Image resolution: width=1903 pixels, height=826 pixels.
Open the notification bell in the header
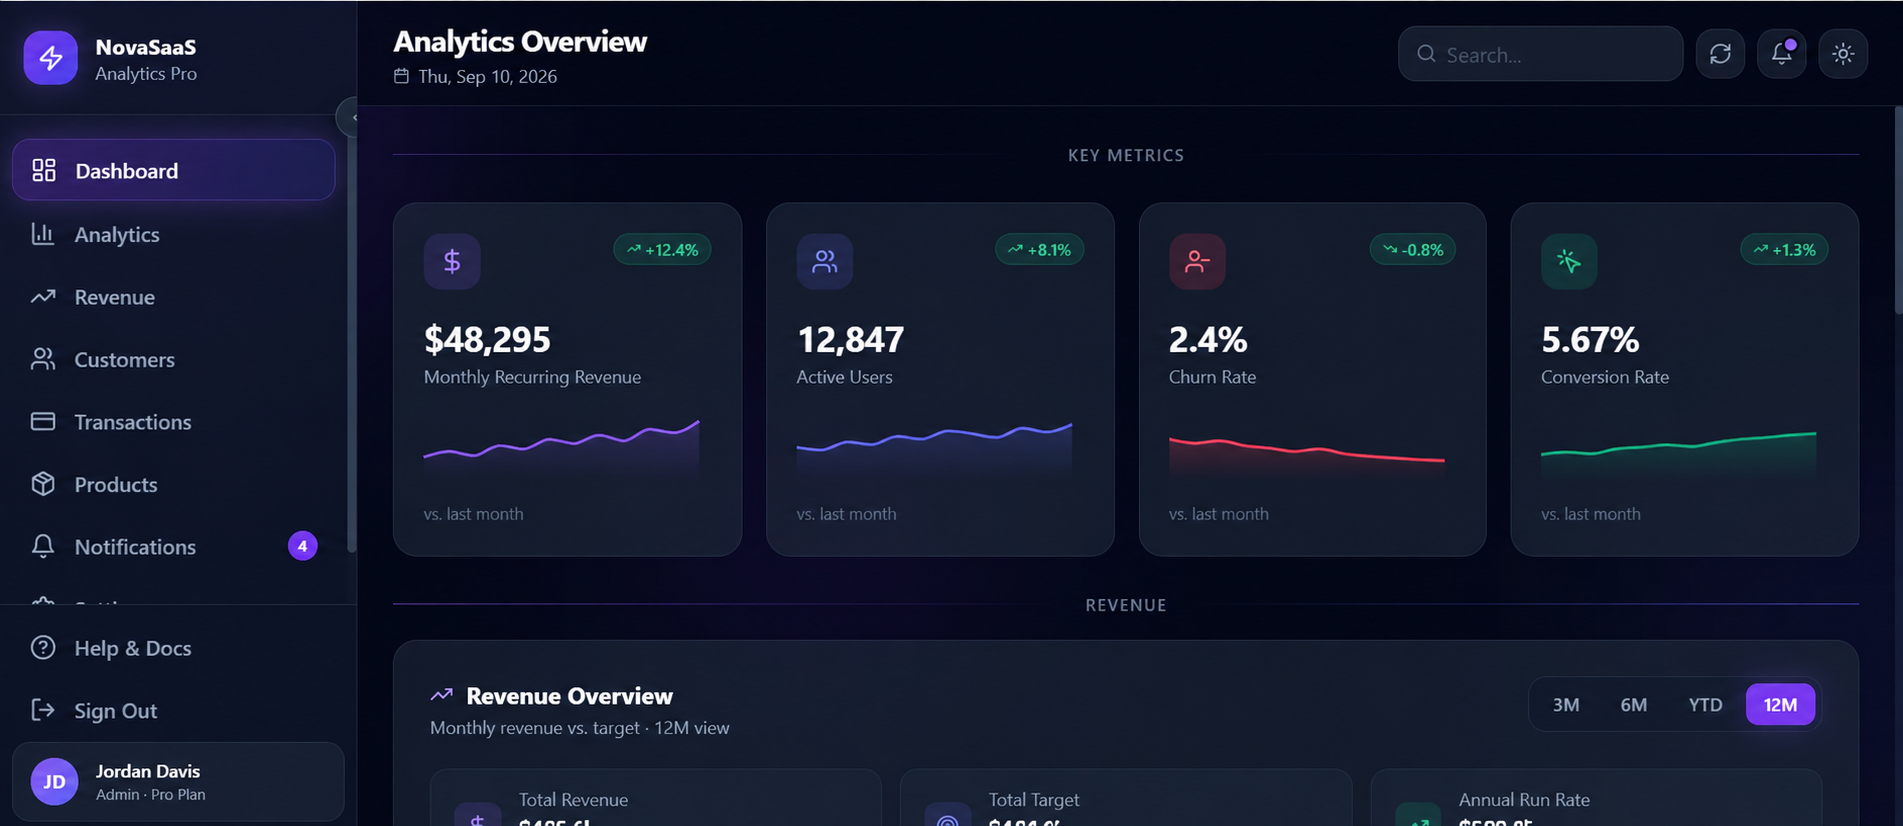coord(1782,54)
